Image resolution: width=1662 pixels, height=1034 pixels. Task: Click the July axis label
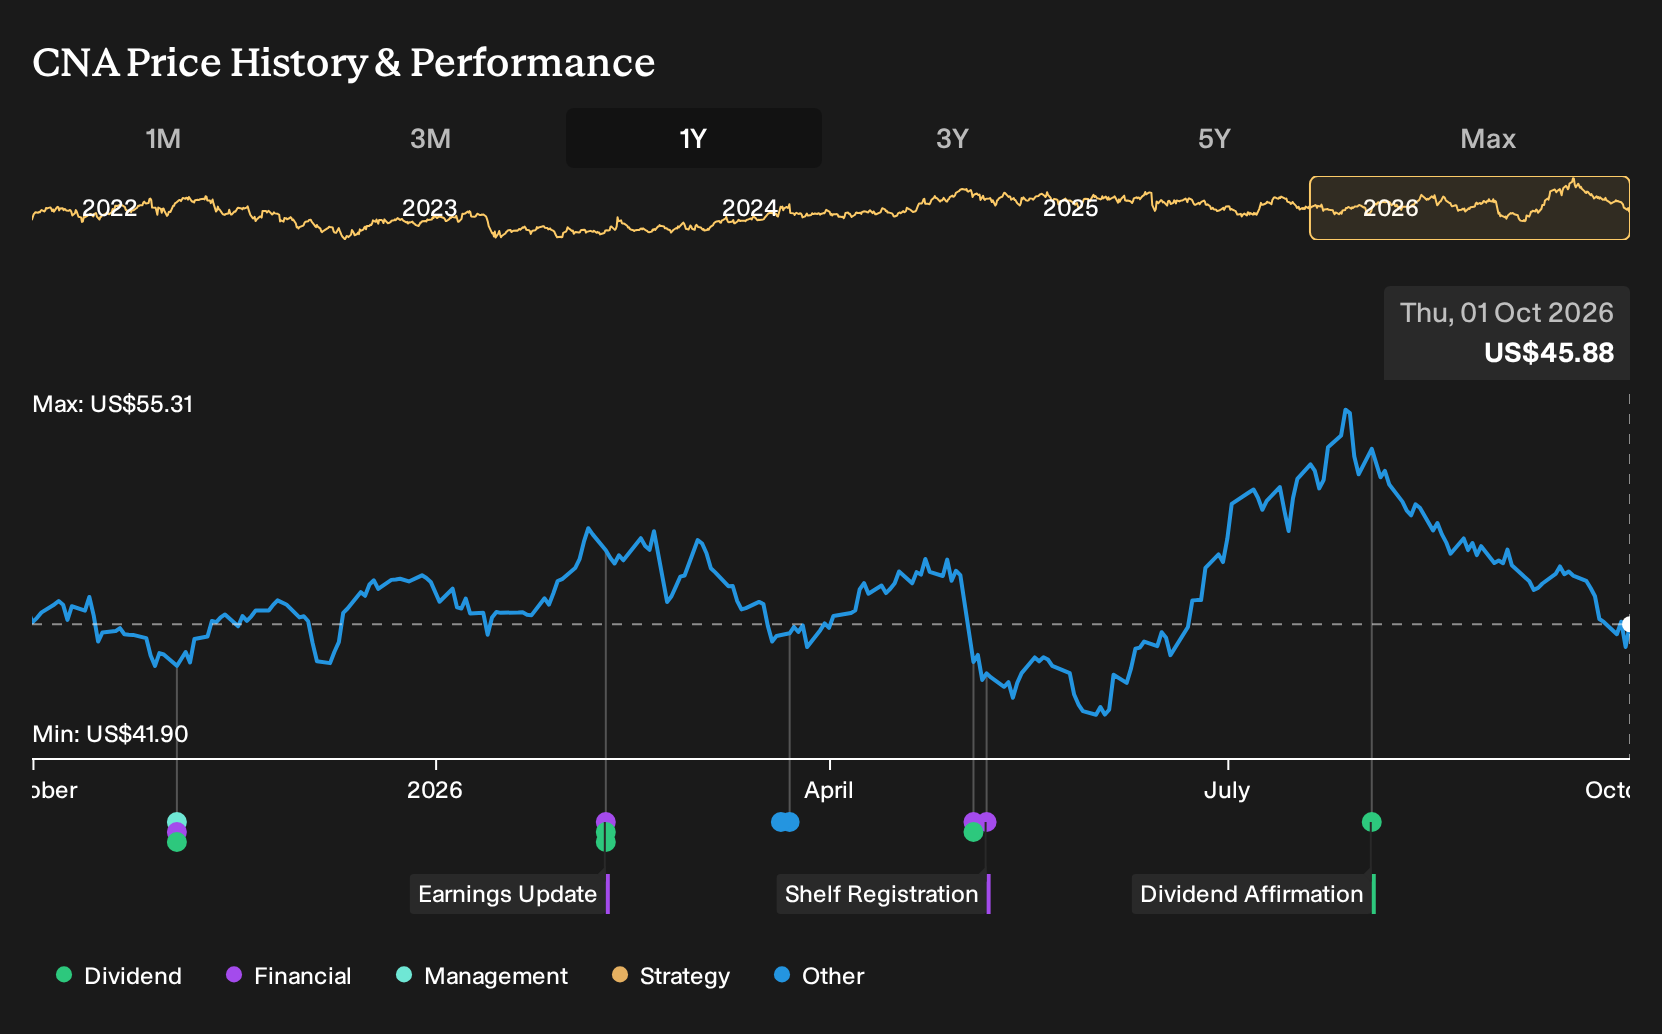click(x=1226, y=790)
